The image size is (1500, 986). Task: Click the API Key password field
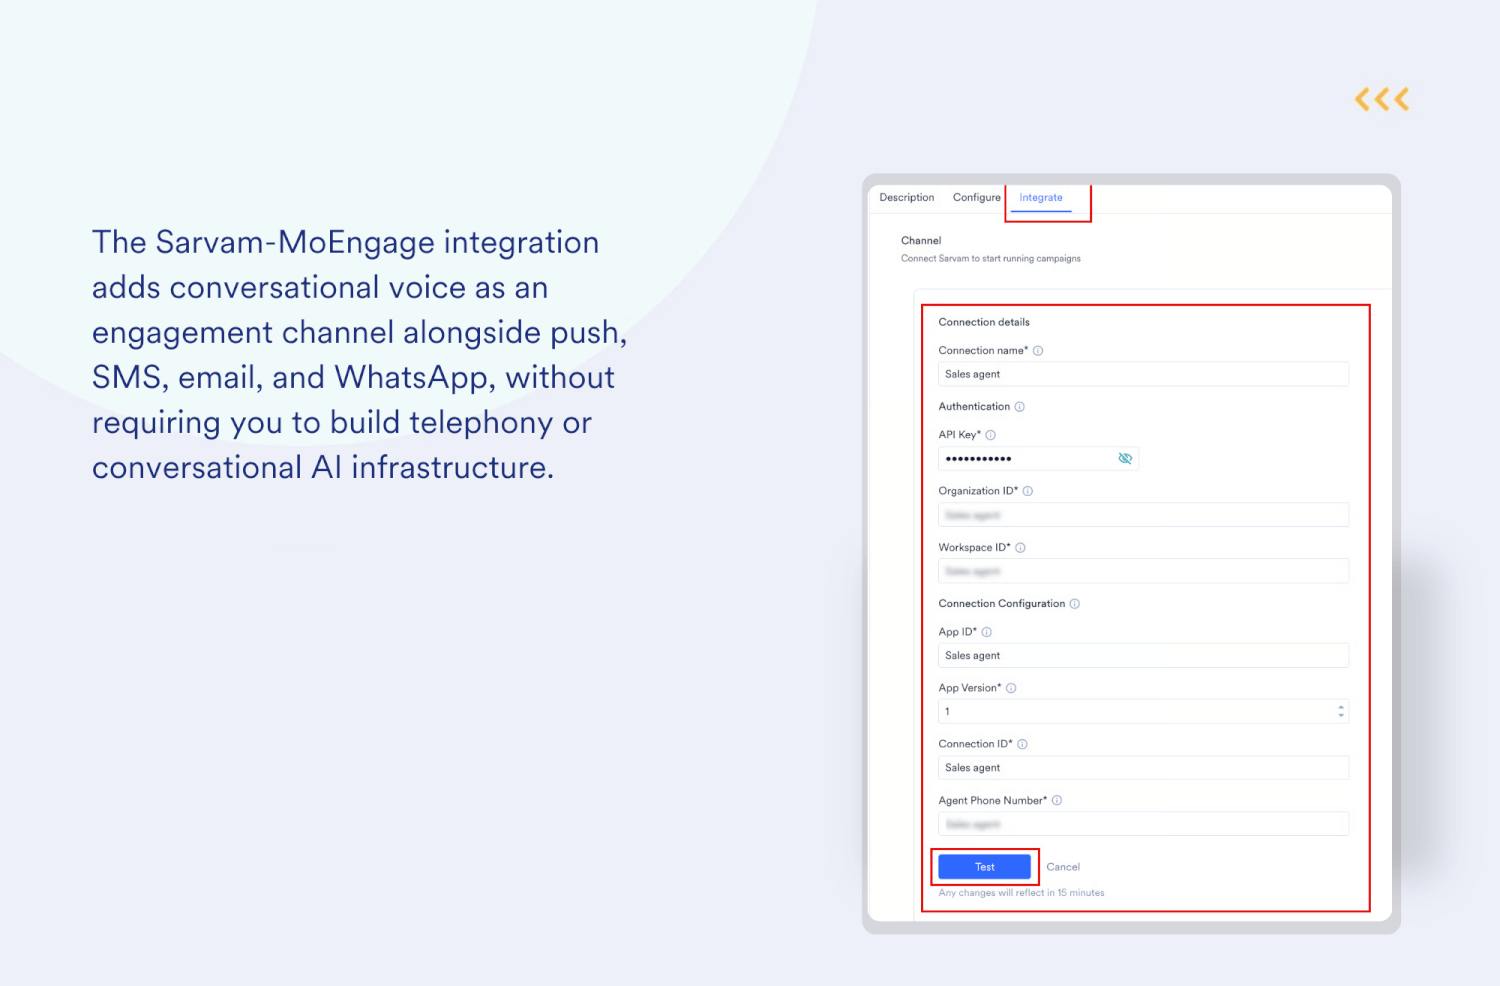click(x=1038, y=458)
